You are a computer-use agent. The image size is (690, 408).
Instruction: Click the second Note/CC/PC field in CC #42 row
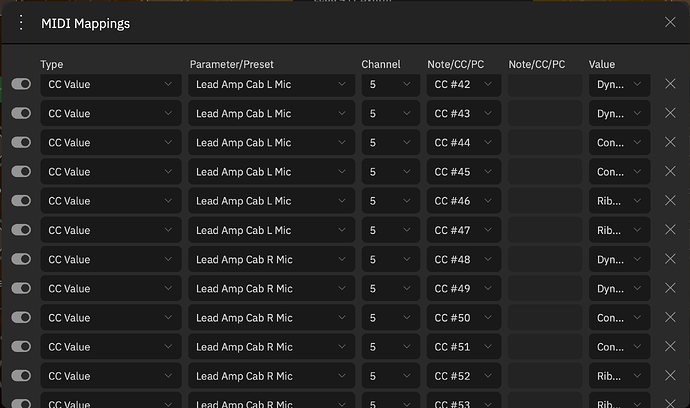click(x=545, y=84)
